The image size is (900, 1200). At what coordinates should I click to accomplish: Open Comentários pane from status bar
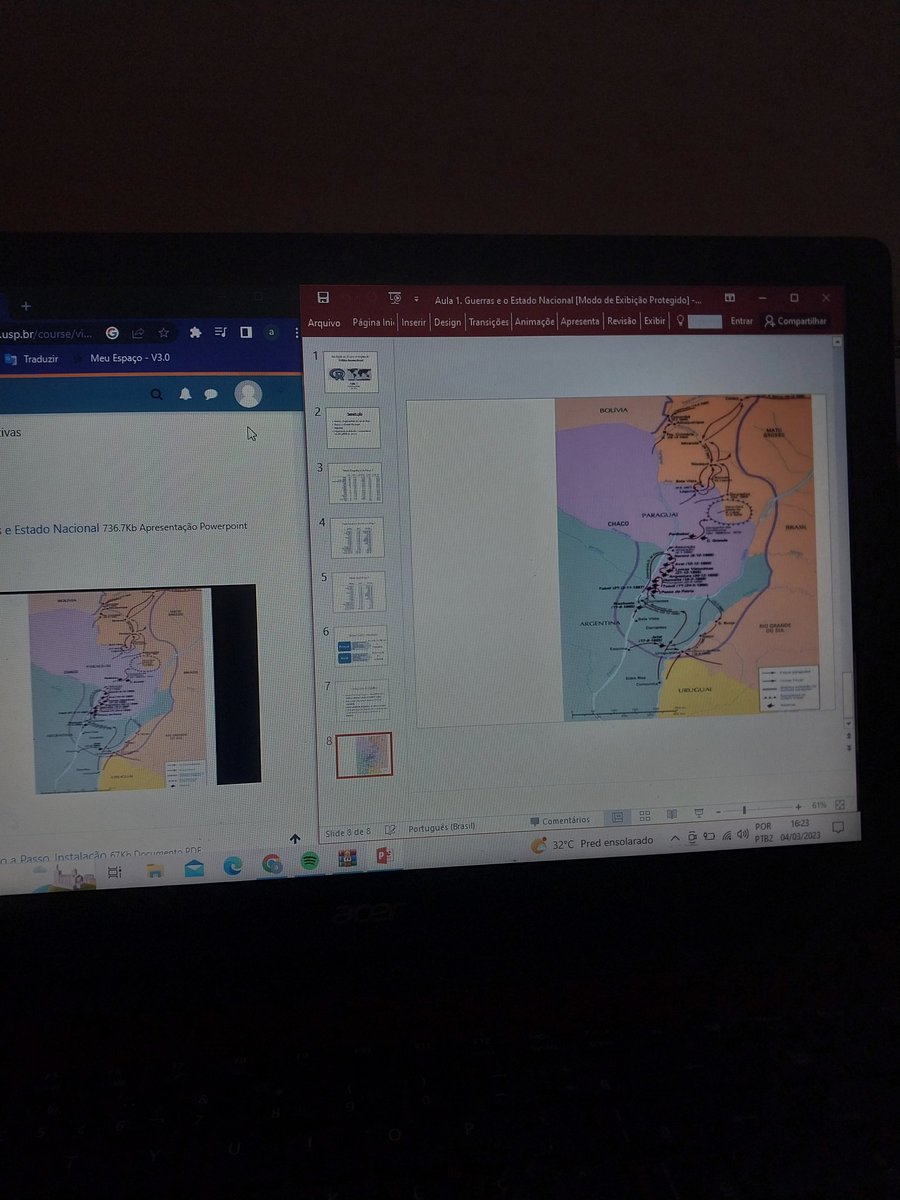[x=559, y=821]
